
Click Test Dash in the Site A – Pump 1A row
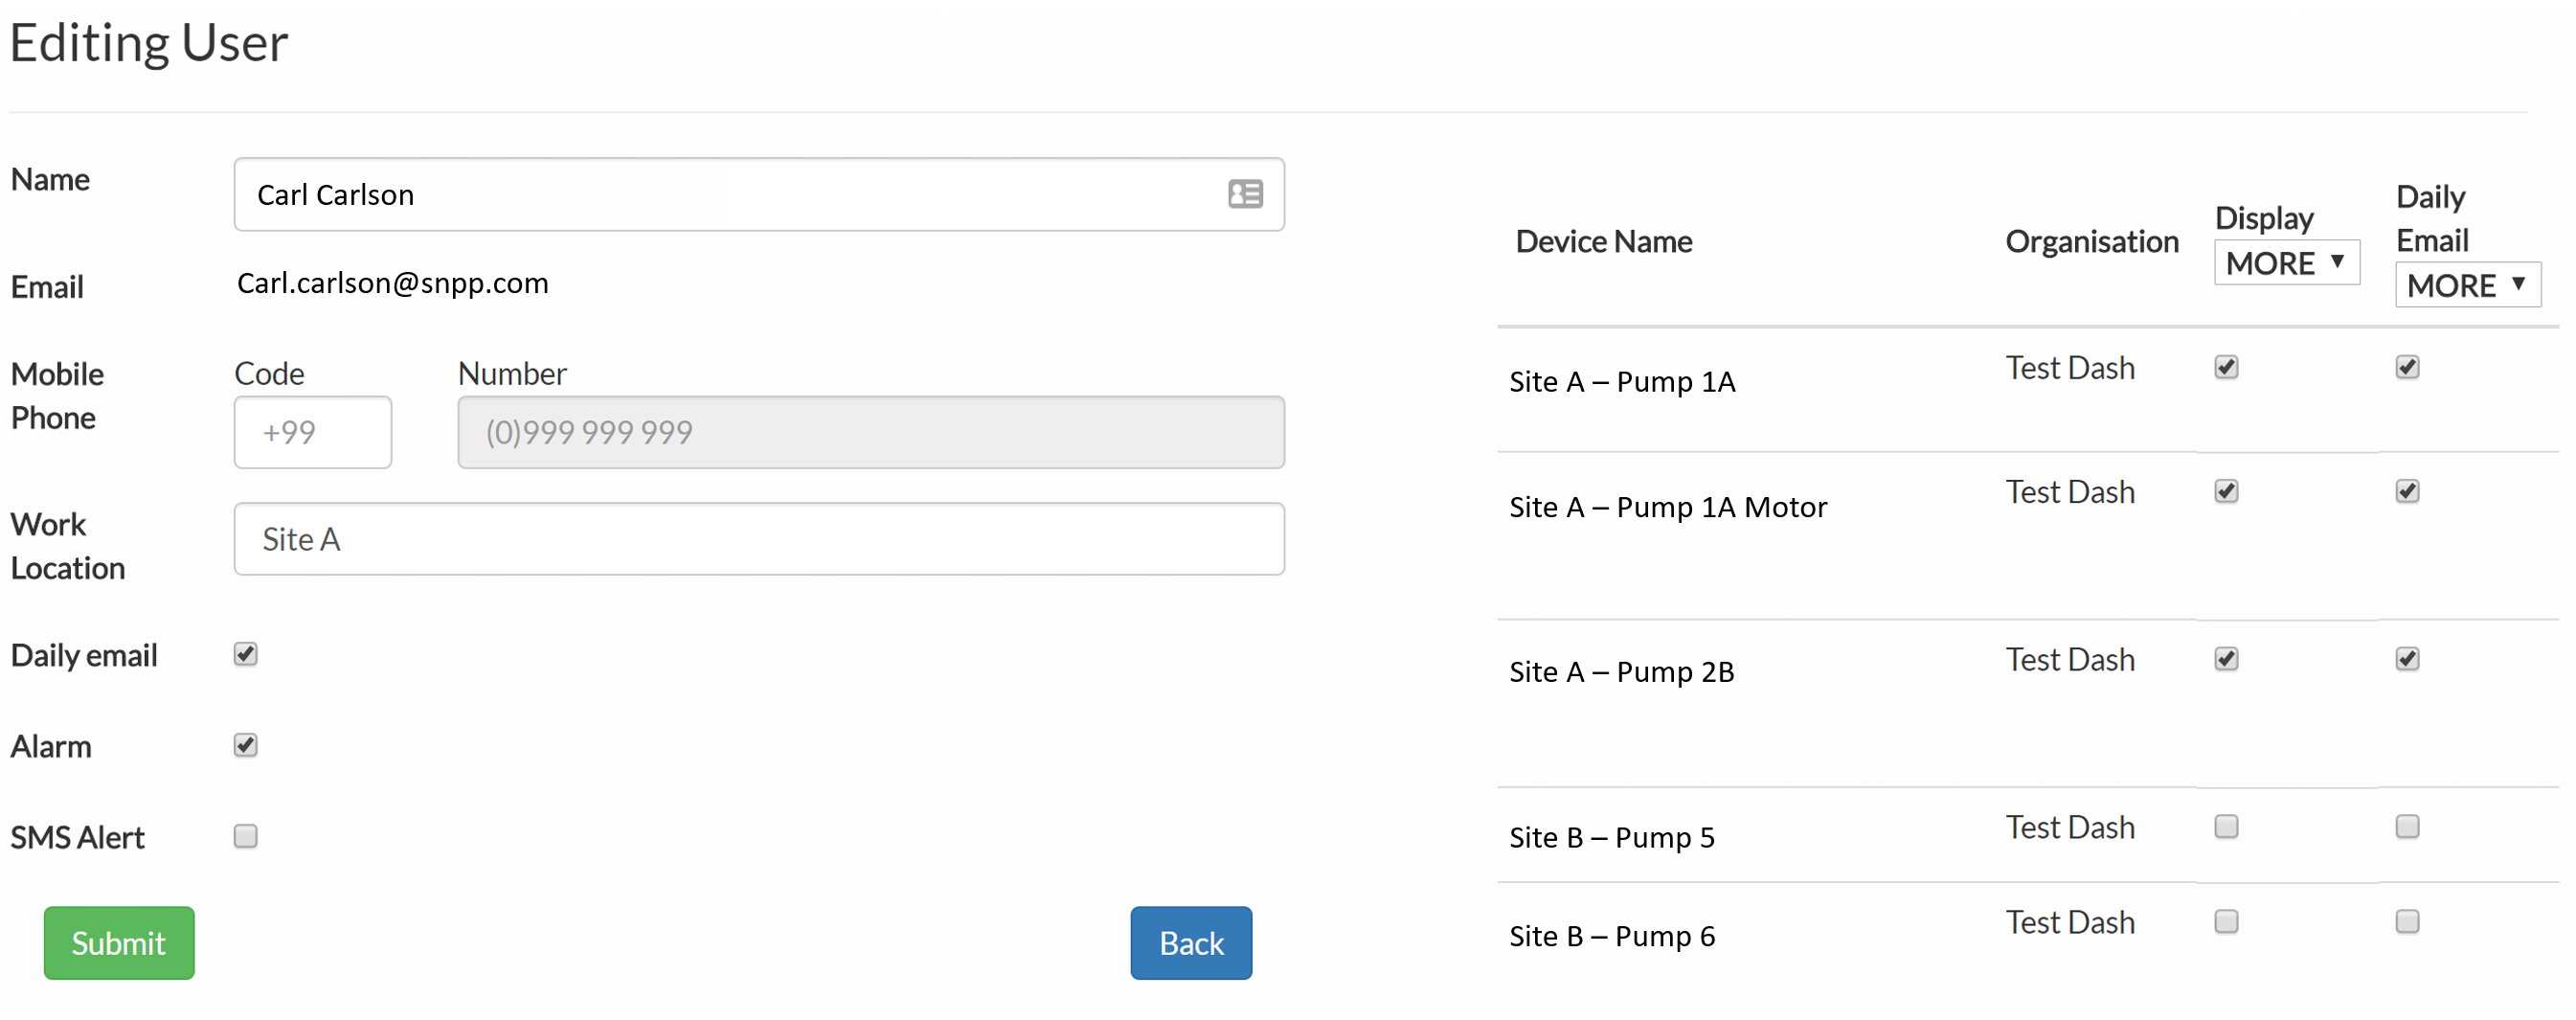pos(2070,368)
